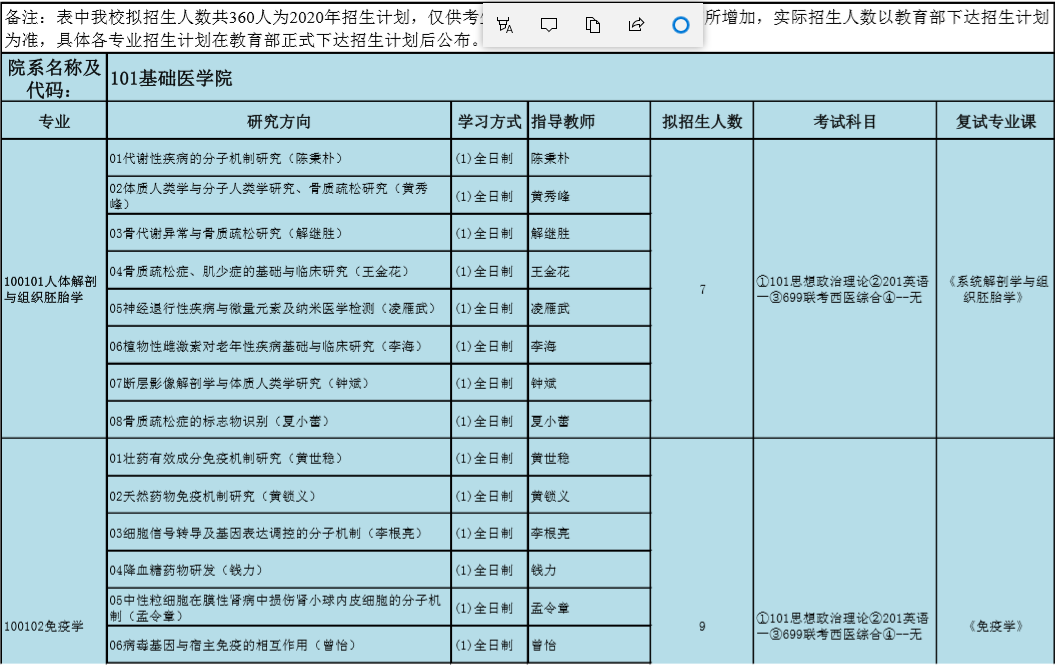
Task: Select the enrollment number 7 cell
Action: [x=702, y=290]
